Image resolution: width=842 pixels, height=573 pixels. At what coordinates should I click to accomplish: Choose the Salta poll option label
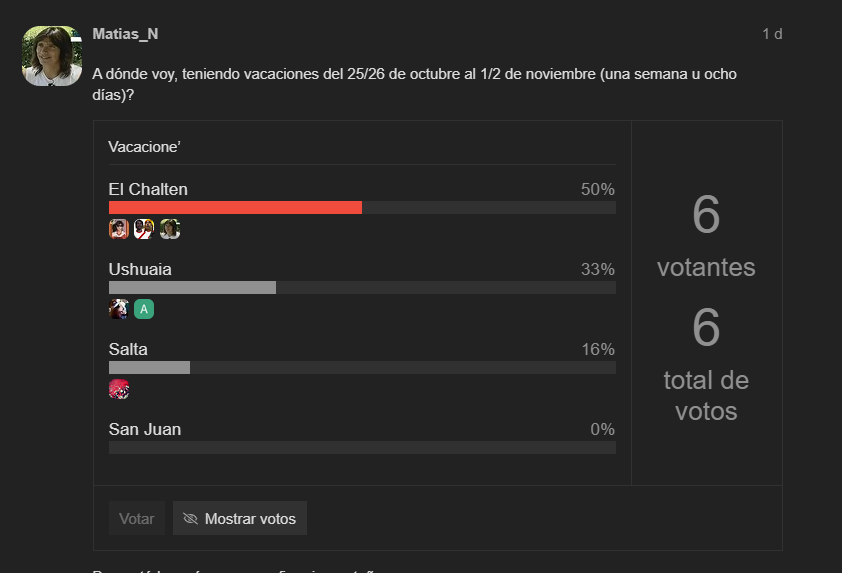pos(128,349)
